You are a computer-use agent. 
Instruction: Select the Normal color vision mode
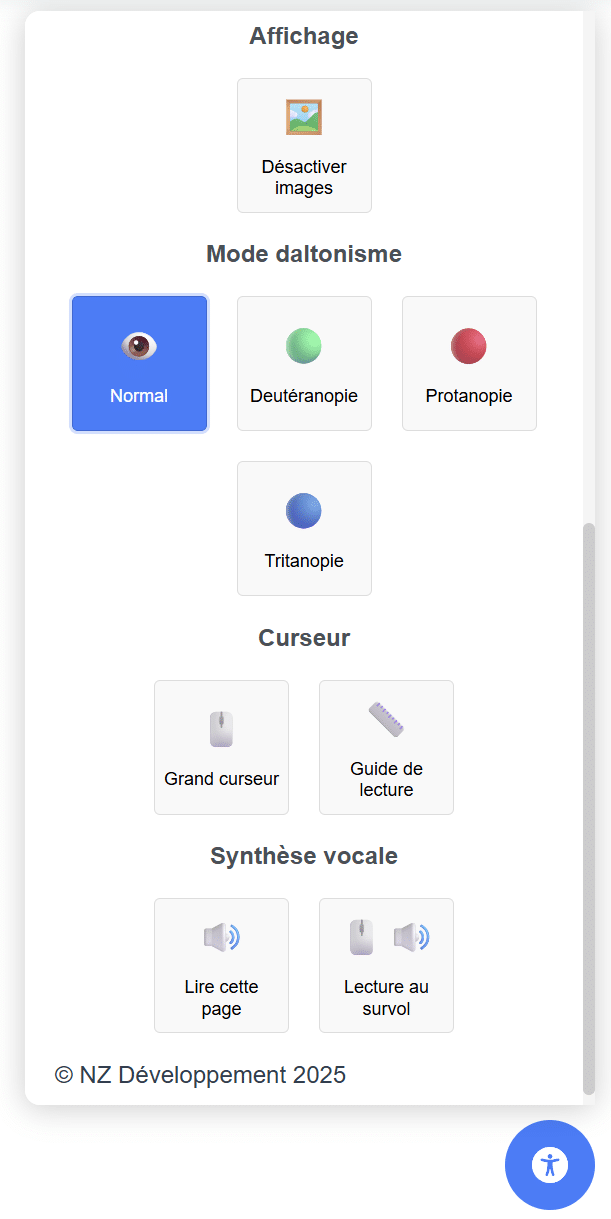[139, 396]
